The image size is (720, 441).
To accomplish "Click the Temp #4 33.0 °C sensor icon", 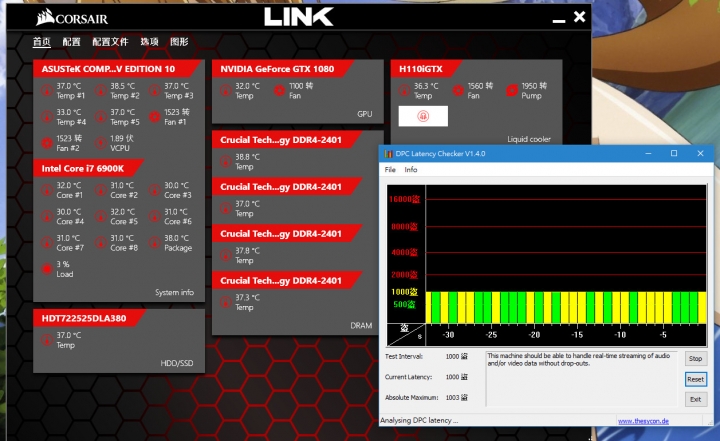I will (47, 117).
